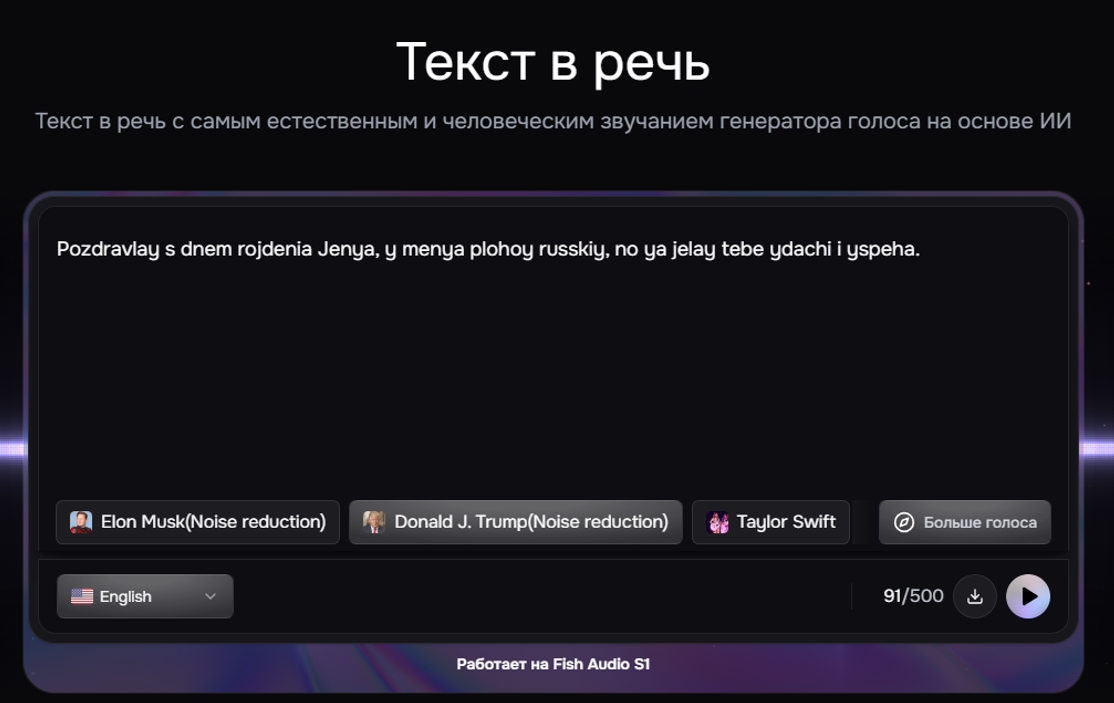Image resolution: width=1114 pixels, height=703 pixels.
Task: Click the Работает на Fish Audio S1 text
Action: [553, 664]
